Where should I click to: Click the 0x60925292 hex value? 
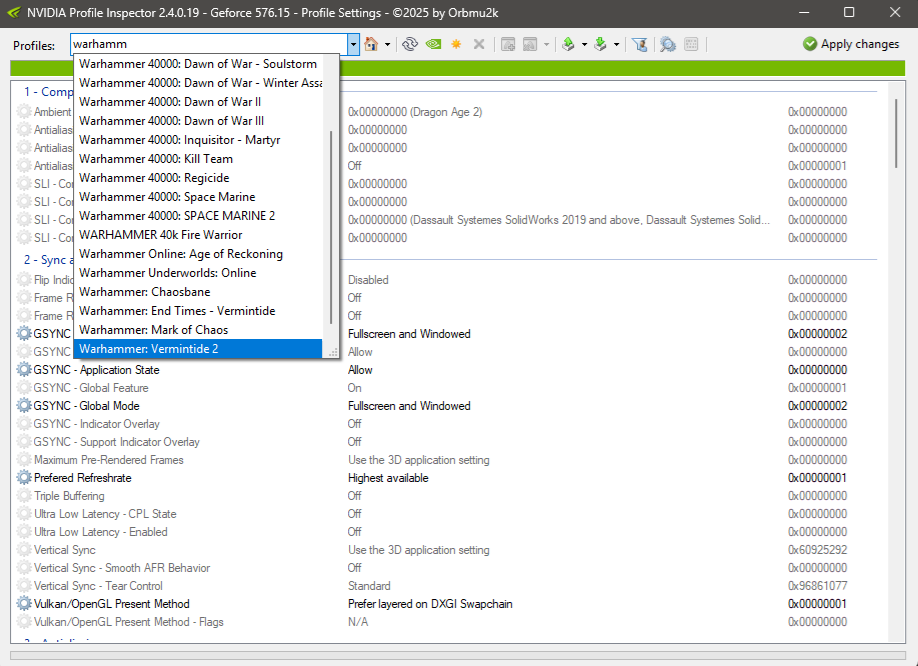(817, 550)
